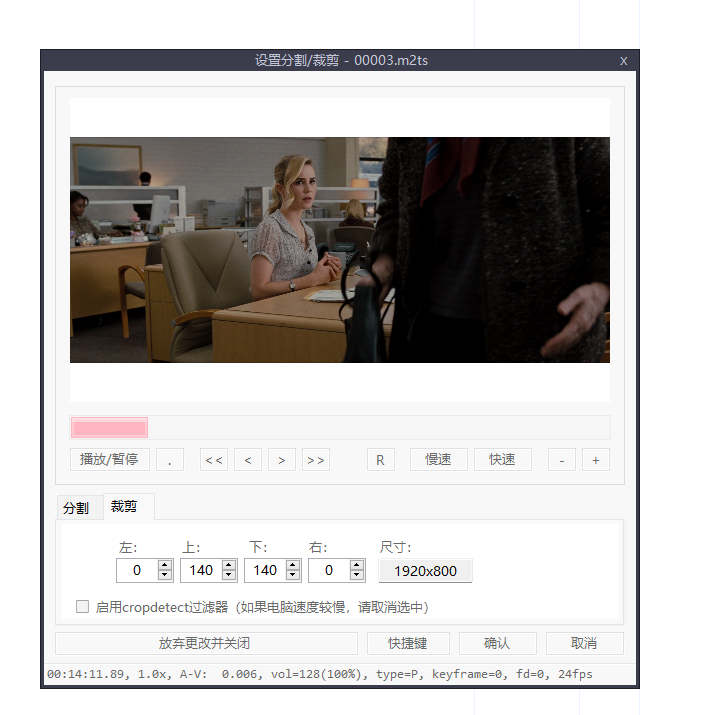Confirm with the 确认 button
This screenshot has height=715, width=720.
(x=497, y=643)
